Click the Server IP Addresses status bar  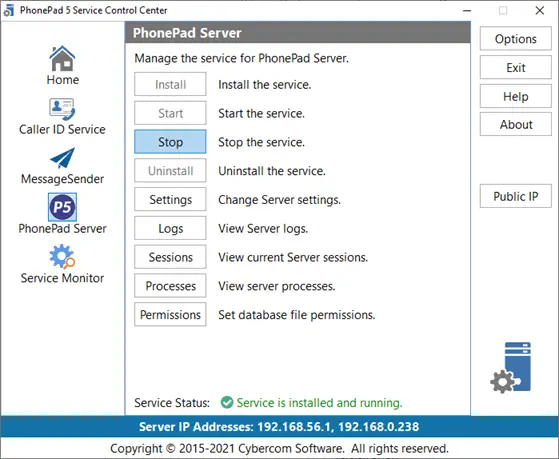click(x=280, y=427)
